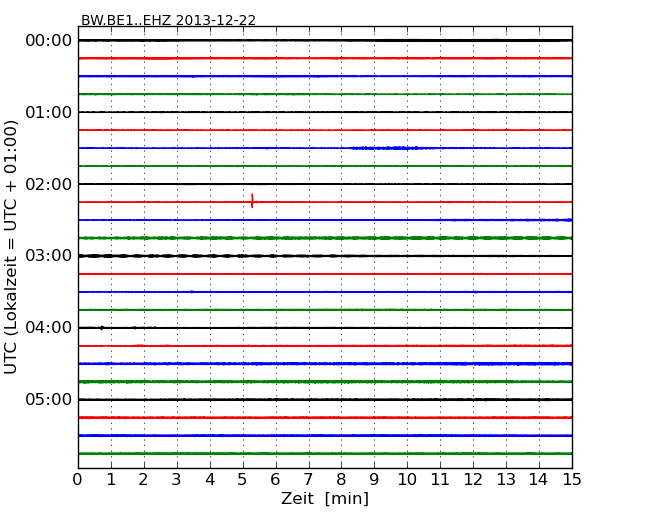The width and height of the screenshot is (650, 520).
Task: Click x-axis tick label 13
Action: pos(506,479)
